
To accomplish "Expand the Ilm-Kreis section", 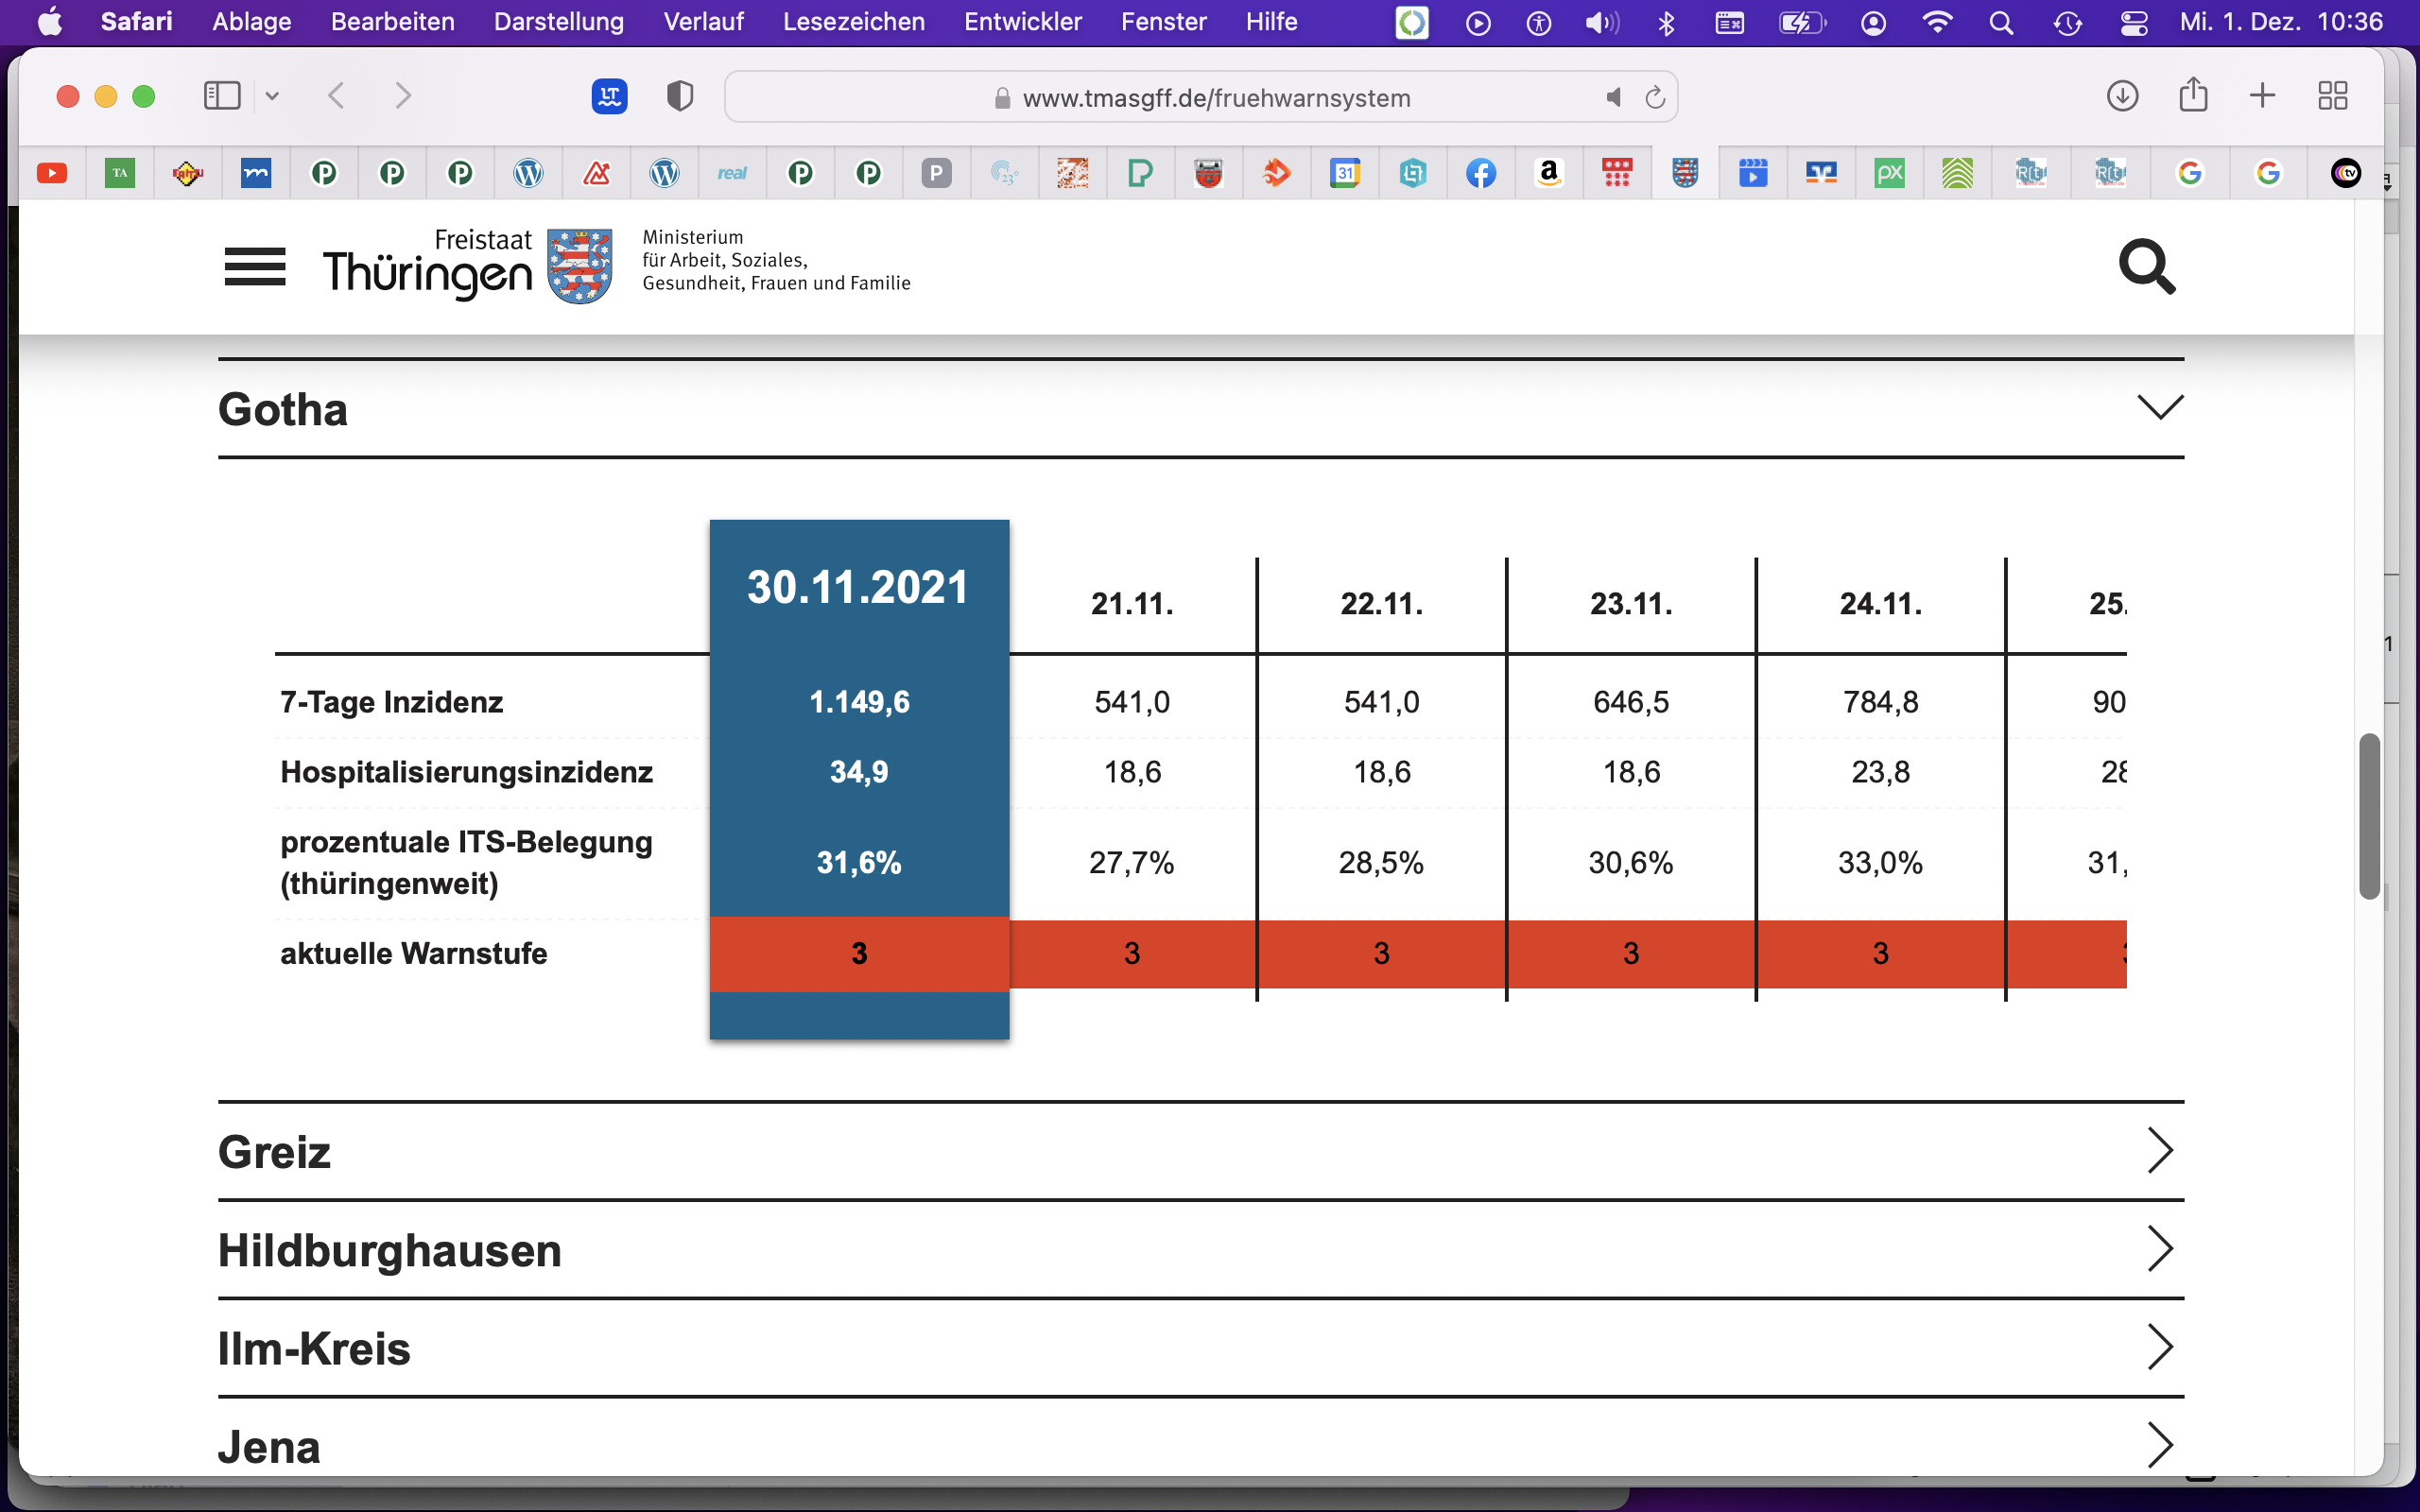I will click(x=1200, y=1348).
